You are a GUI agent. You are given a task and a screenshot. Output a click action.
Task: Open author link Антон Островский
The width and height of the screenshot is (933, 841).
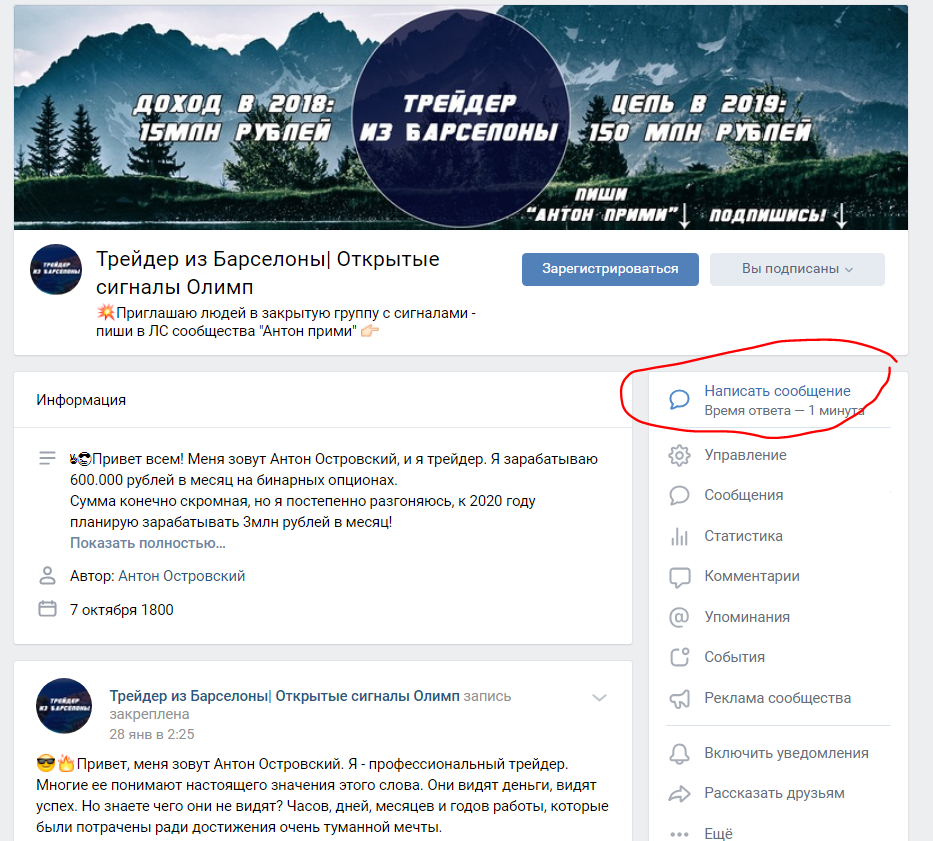(181, 576)
